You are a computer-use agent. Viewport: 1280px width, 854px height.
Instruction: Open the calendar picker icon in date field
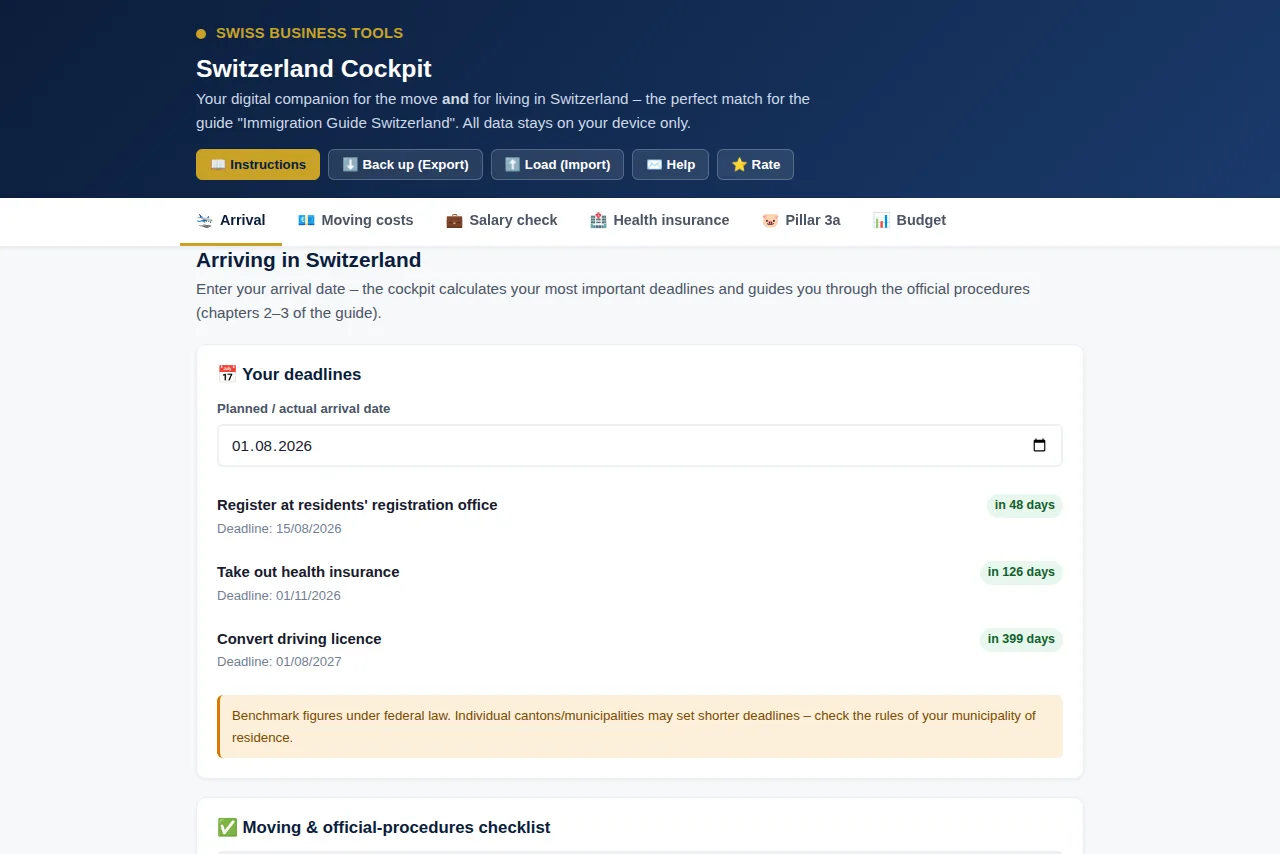pos(1039,446)
